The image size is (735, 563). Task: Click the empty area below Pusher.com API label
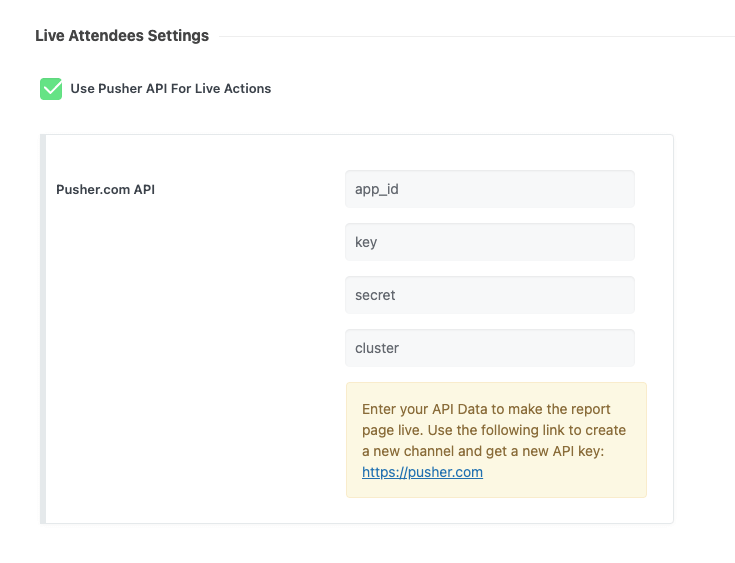click(x=190, y=350)
